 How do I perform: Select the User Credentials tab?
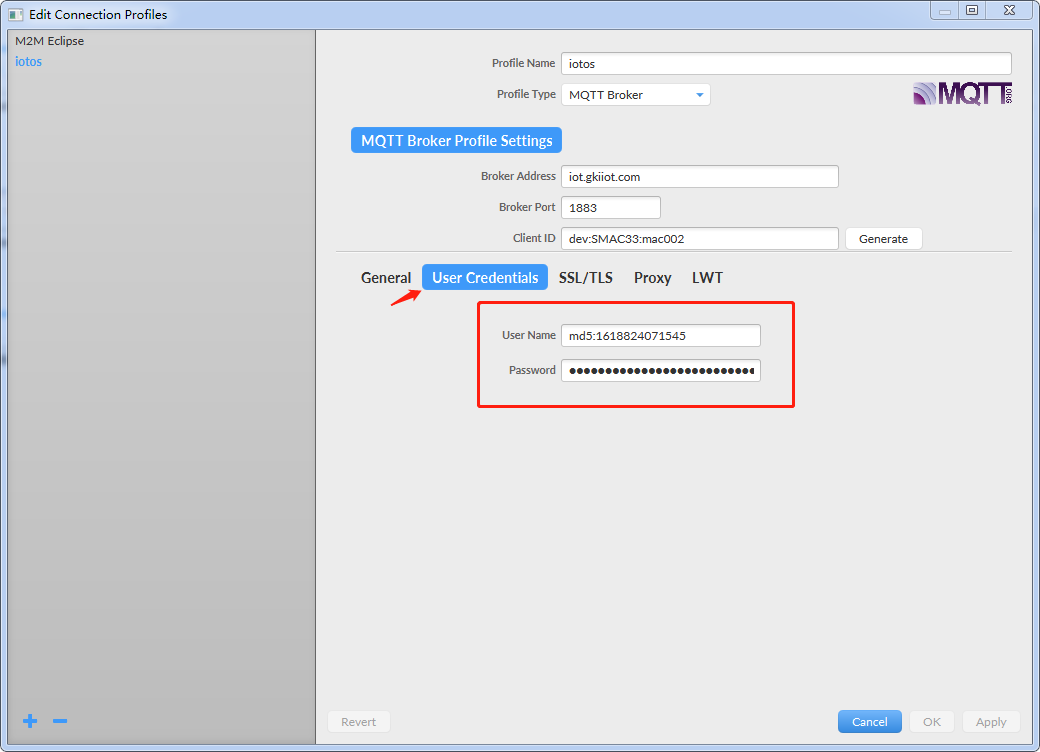485,277
